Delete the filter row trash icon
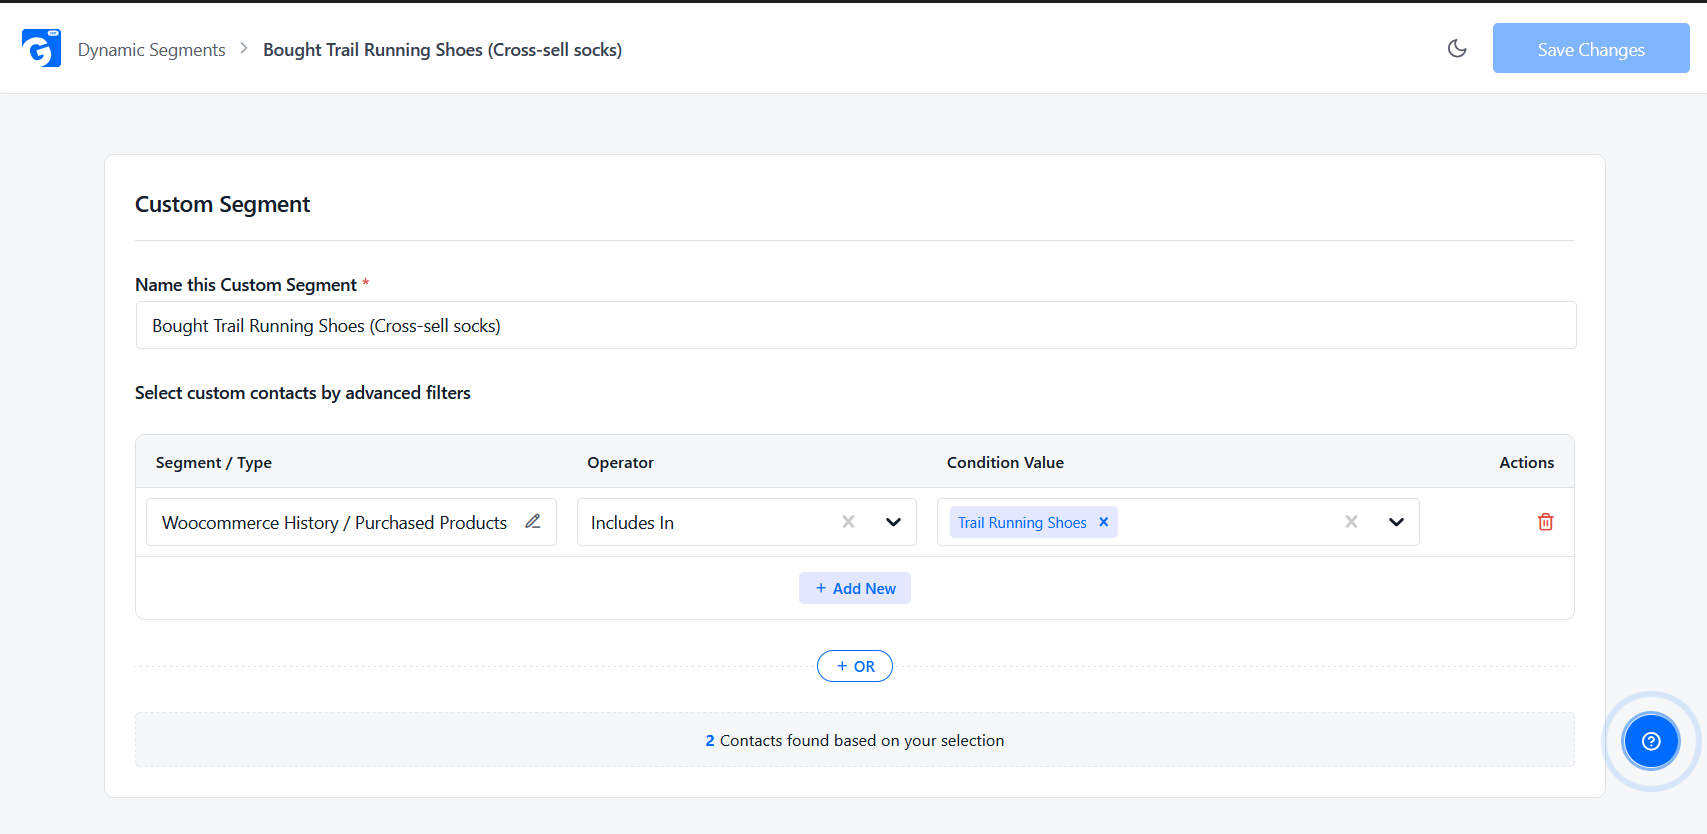This screenshot has height=834, width=1707. (1545, 522)
